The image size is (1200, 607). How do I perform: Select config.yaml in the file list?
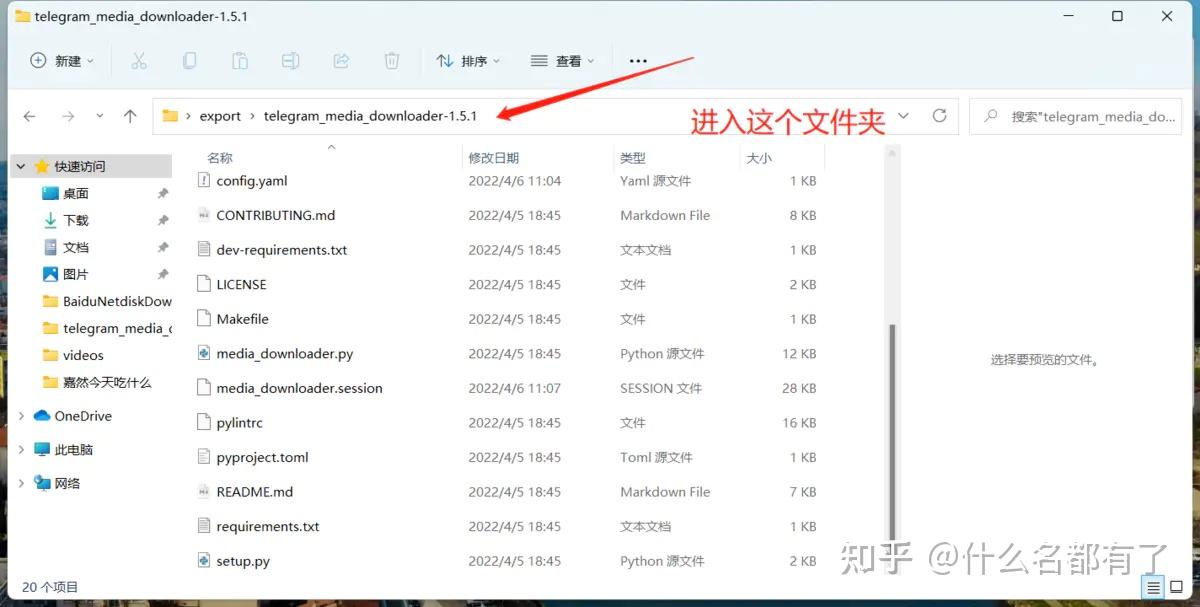coord(253,180)
